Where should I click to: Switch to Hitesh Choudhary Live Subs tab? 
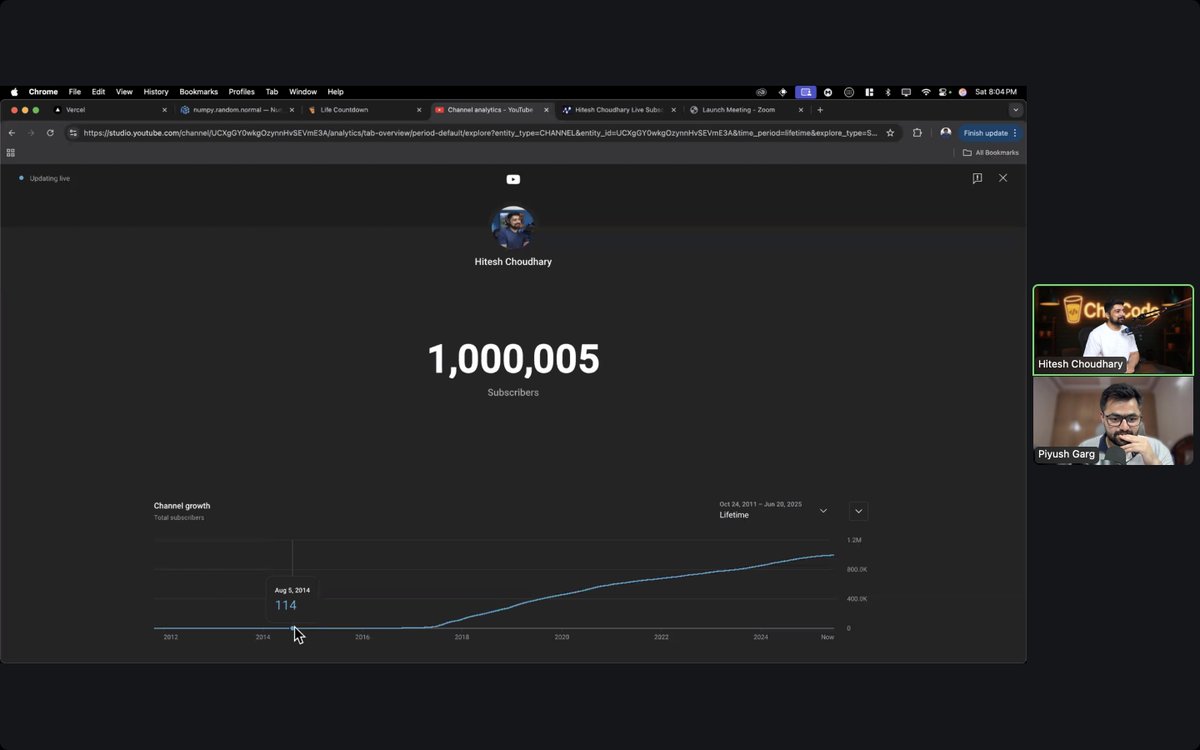point(618,110)
